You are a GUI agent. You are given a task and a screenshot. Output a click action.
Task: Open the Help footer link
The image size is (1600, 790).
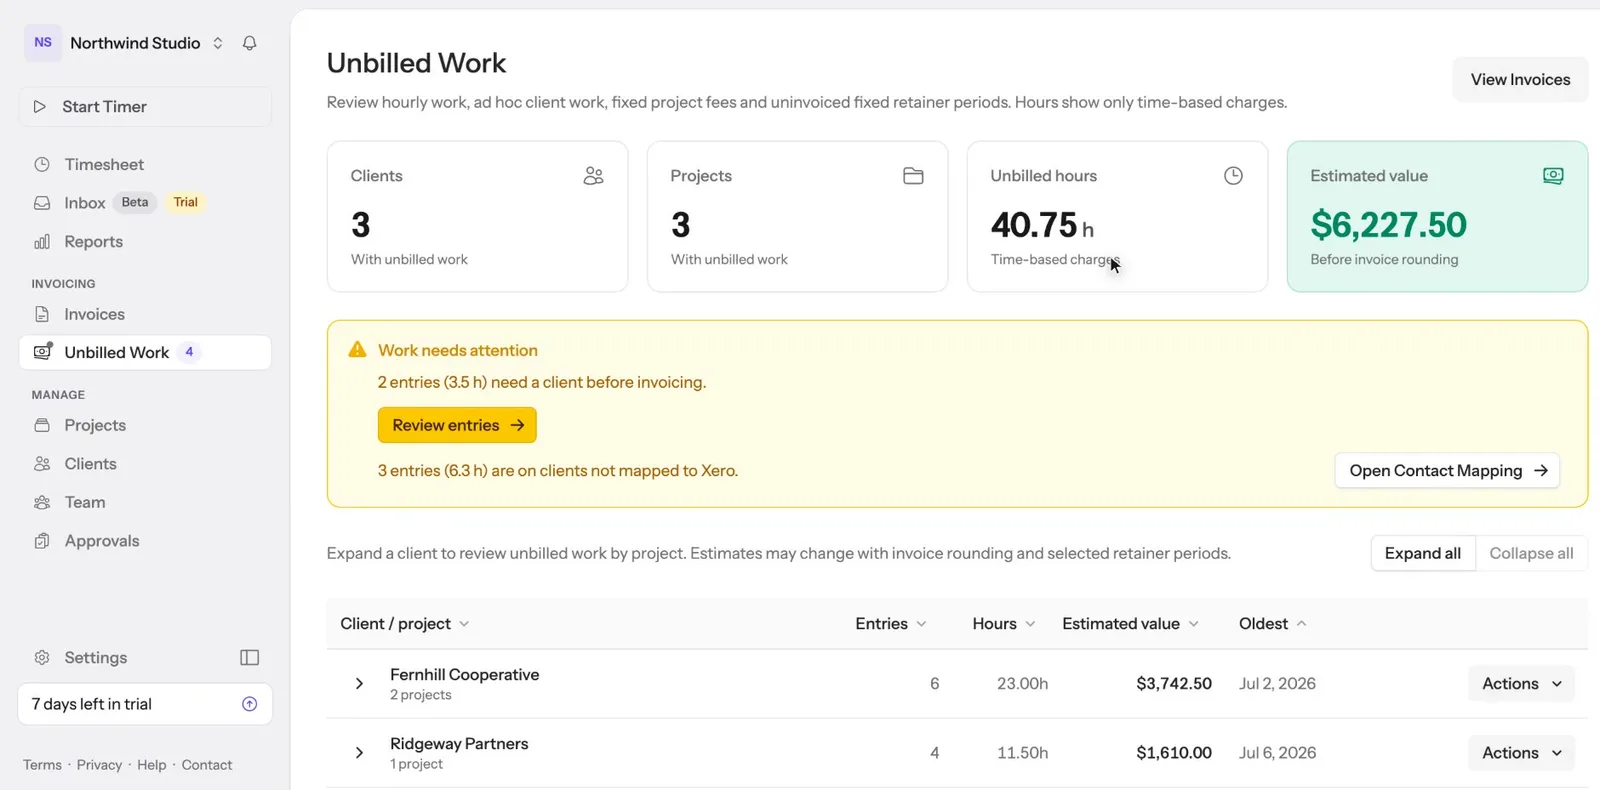152,765
